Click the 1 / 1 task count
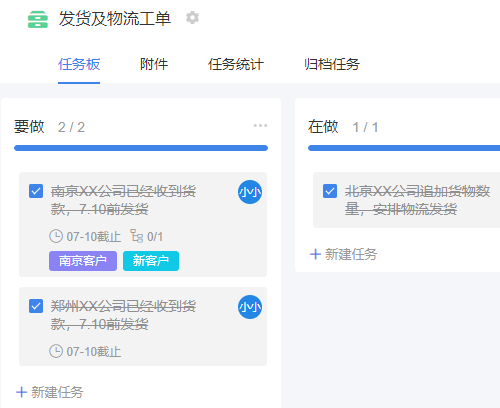Viewport: 500px width, 408px height. coord(366,127)
